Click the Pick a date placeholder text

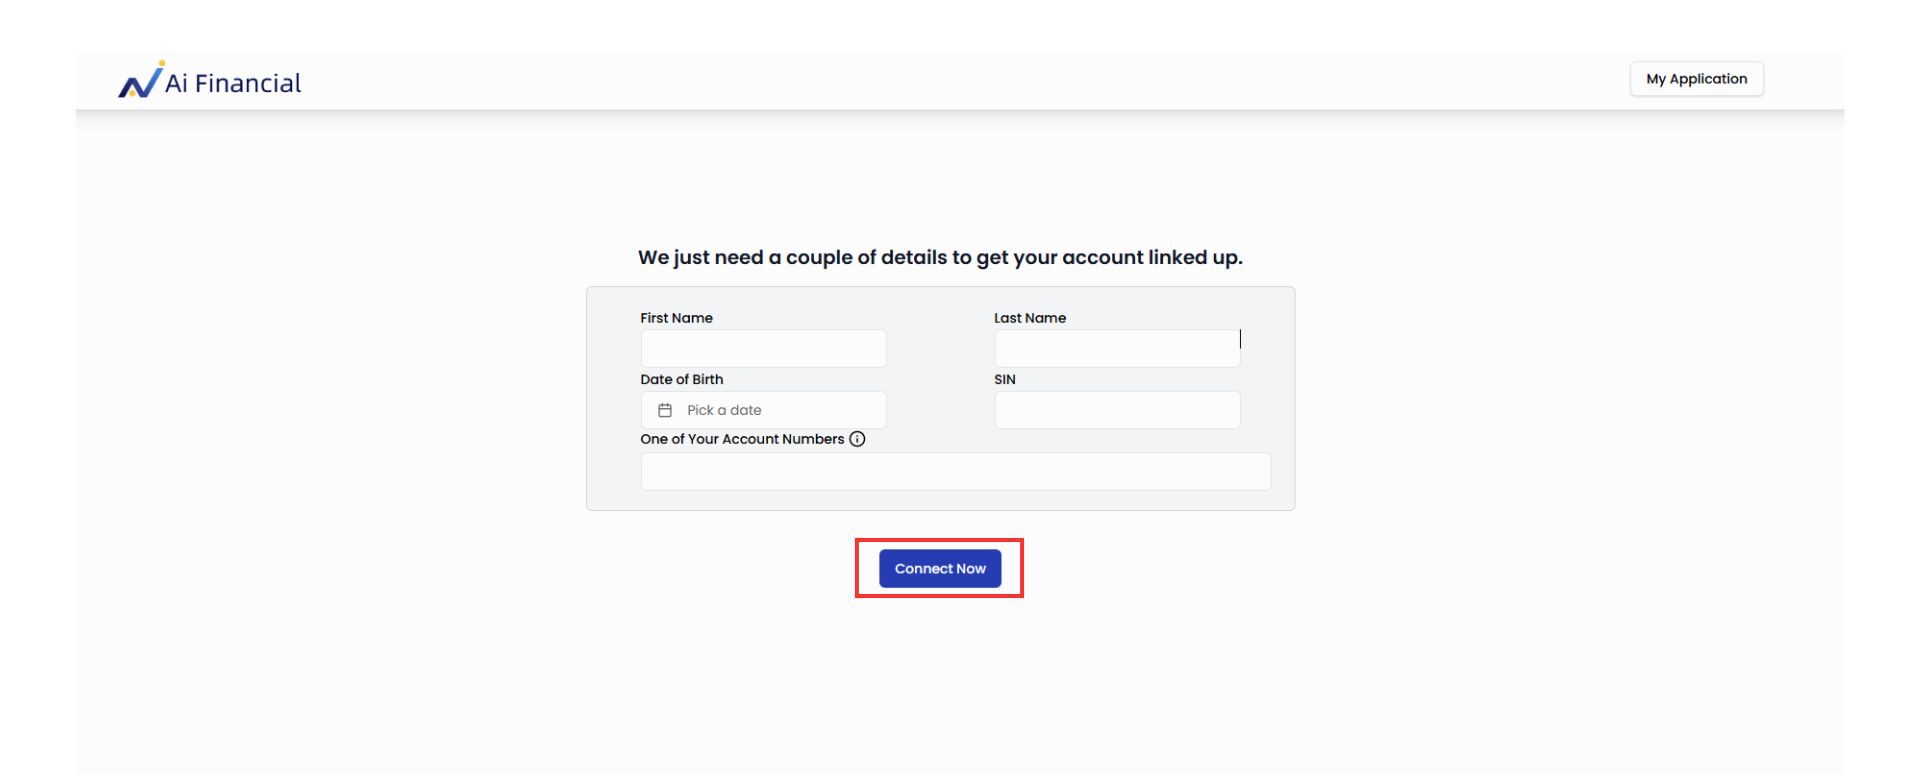tap(724, 410)
